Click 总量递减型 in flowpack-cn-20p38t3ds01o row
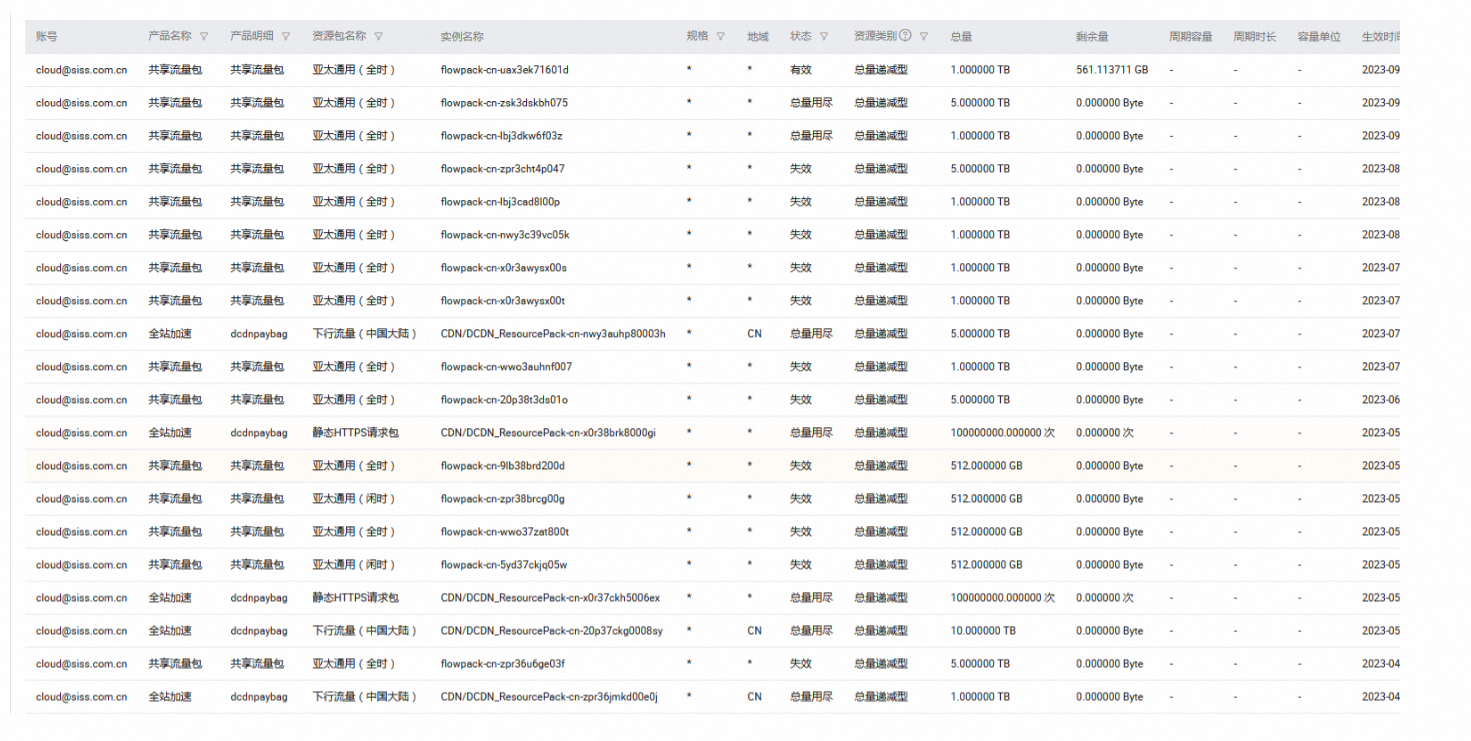1471x741 pixels. pyautogui.click(x=881, y=400)
